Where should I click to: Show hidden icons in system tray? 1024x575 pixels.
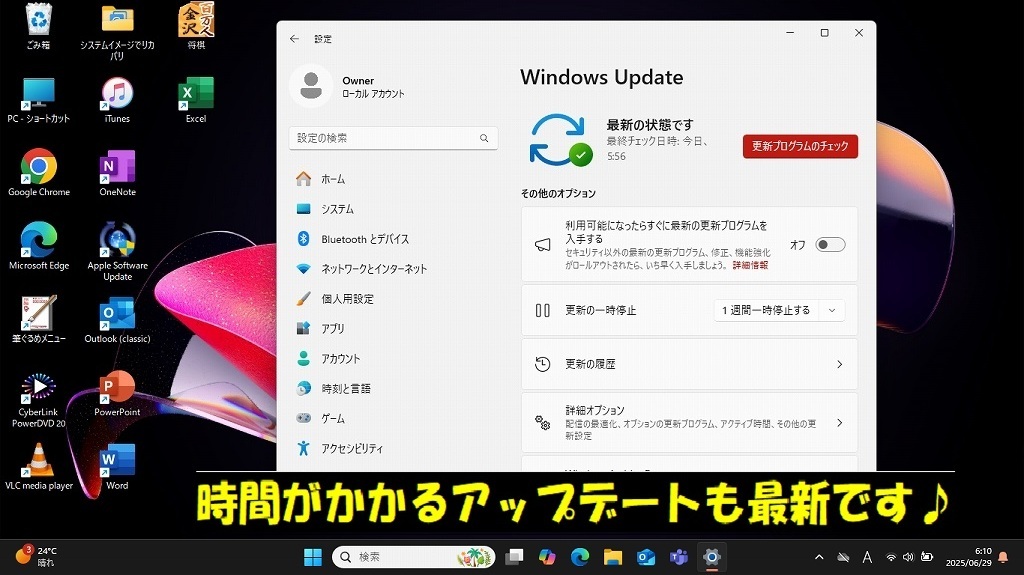point(819,557)
